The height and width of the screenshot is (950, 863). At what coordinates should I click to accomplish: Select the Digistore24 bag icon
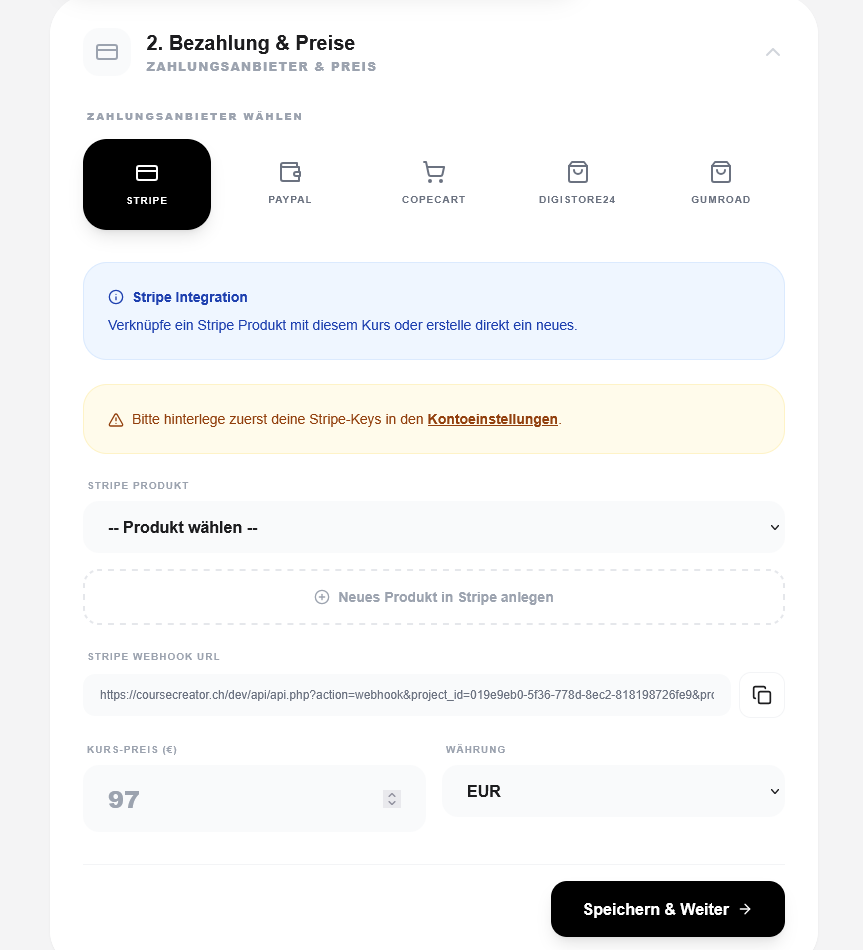click(578, 172)
